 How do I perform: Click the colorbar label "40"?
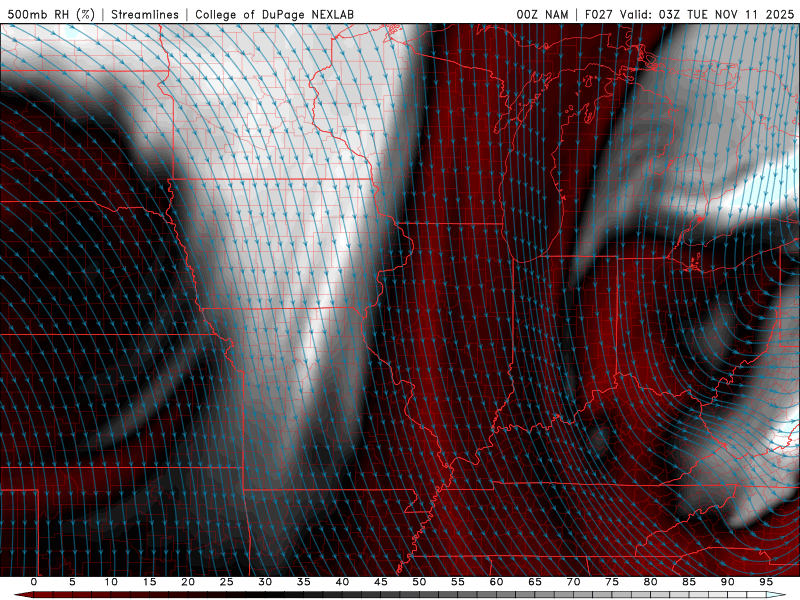tap(342, 582)
